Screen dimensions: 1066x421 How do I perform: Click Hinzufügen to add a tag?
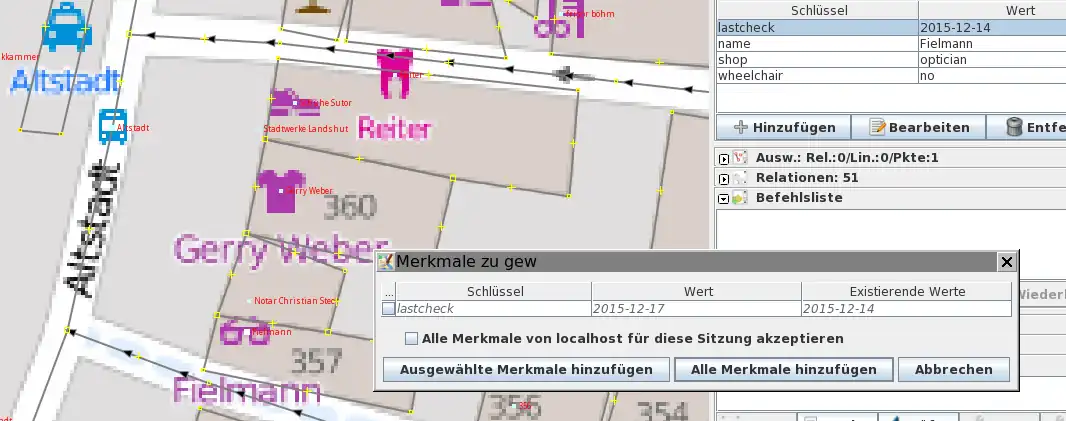click(783, 127)
